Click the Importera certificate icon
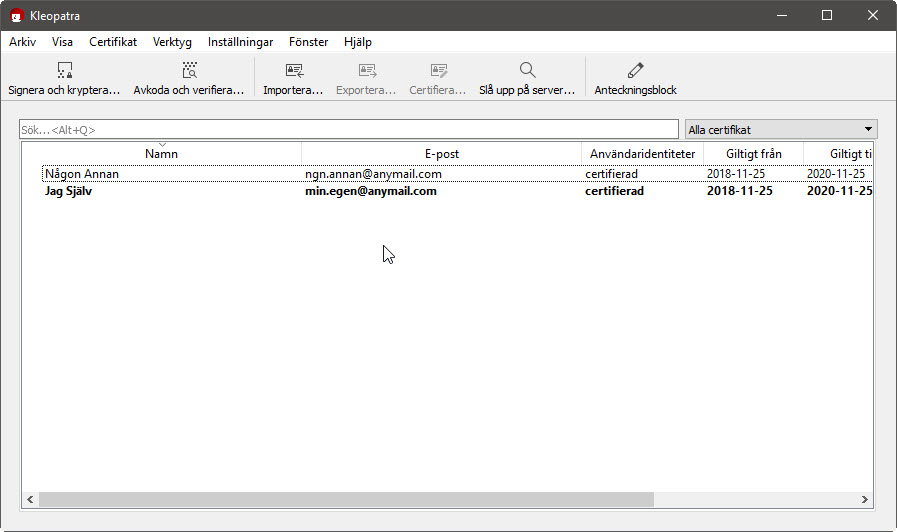 tap(293, 71)
